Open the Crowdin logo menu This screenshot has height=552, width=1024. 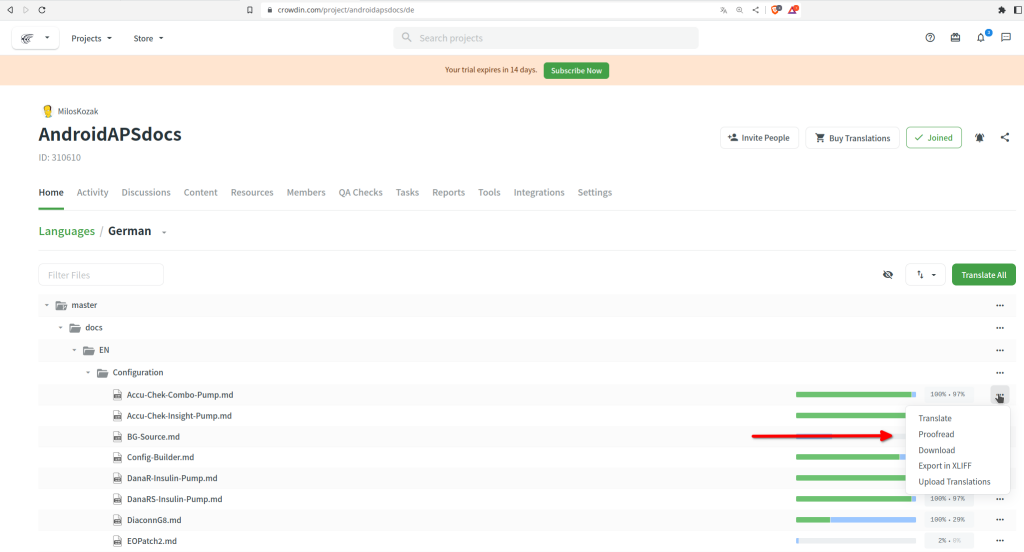pos(35,38)
